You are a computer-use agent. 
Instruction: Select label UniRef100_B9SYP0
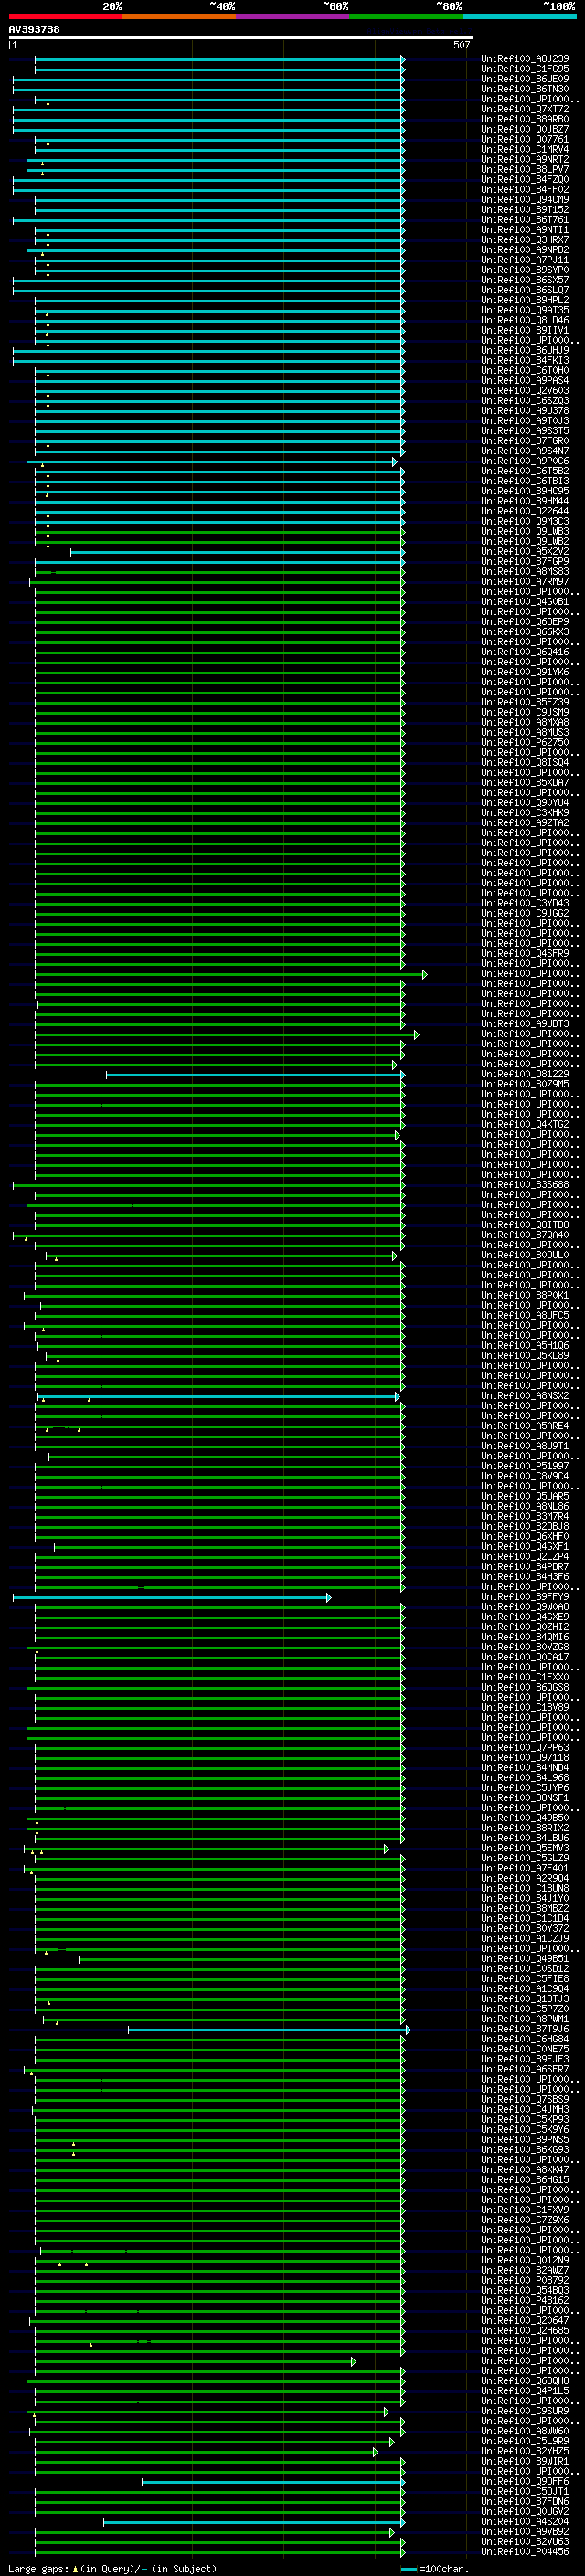point(525,270)
